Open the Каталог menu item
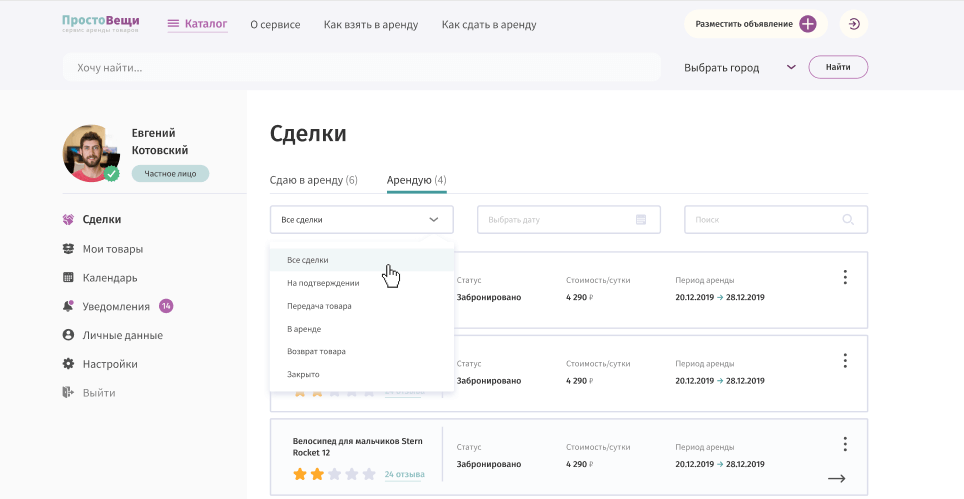The width and height of the screenshot is (964, 499). point(206,24)
